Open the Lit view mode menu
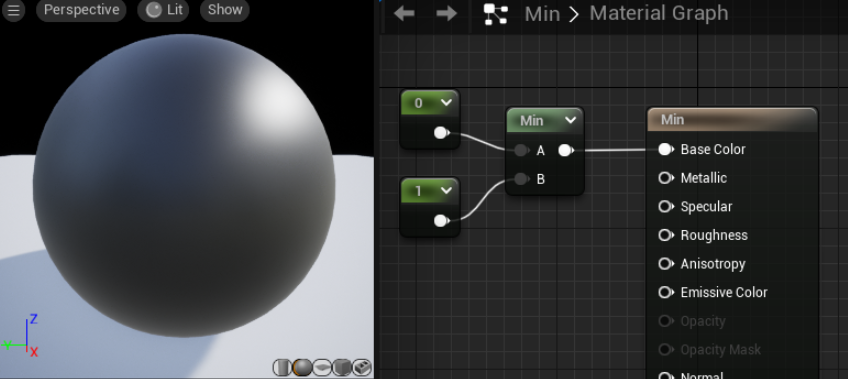 [x=163, y=10]
